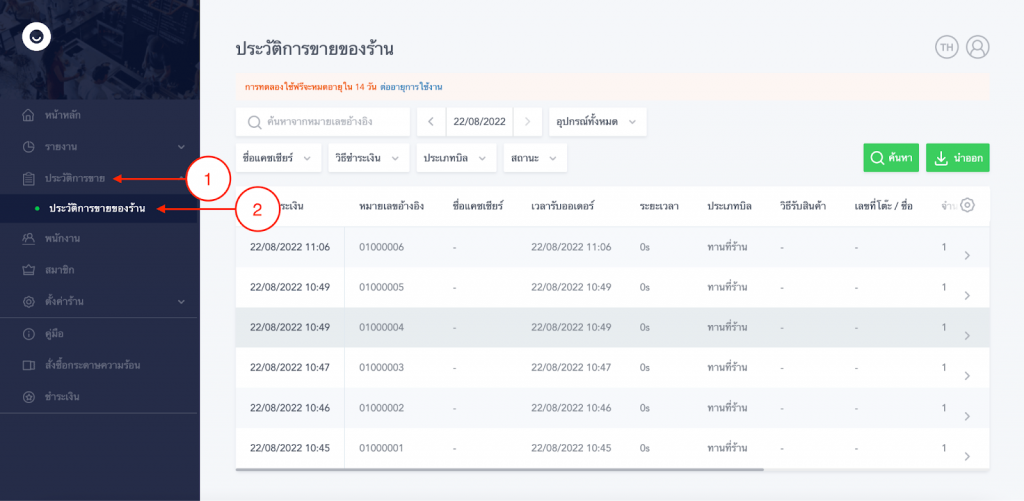Viewport: 1024px width, 501px height.
Task: Open the user profile icon
Action: pyautogui.click(x=977, y=47)
